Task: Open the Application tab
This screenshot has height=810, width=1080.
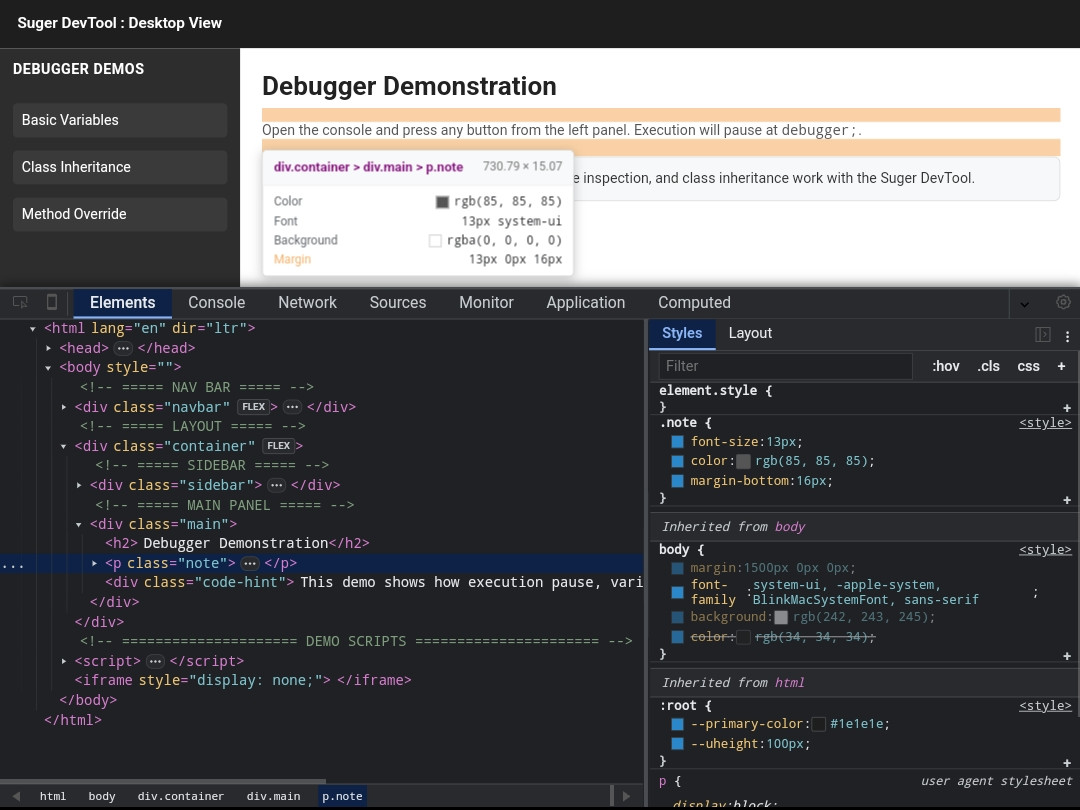Action: (585, 302)
